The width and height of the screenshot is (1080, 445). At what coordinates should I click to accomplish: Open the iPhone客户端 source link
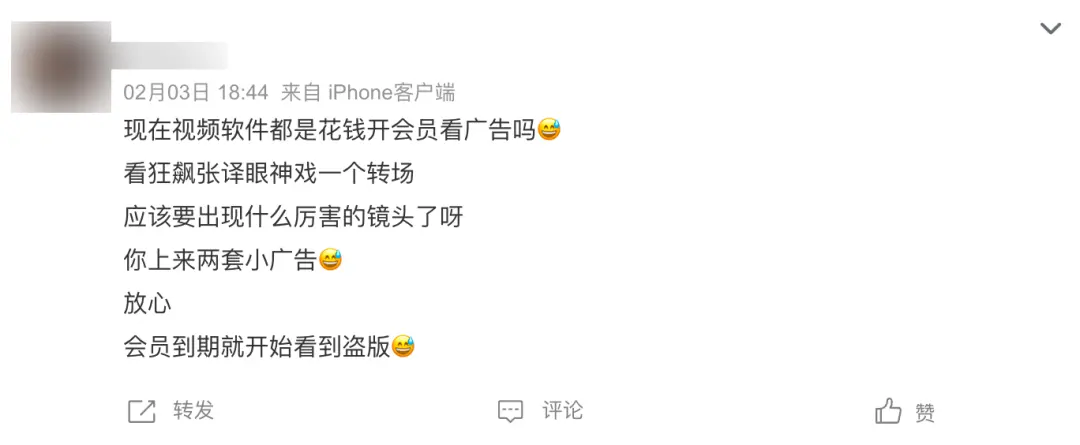click(x=391, y=92)
